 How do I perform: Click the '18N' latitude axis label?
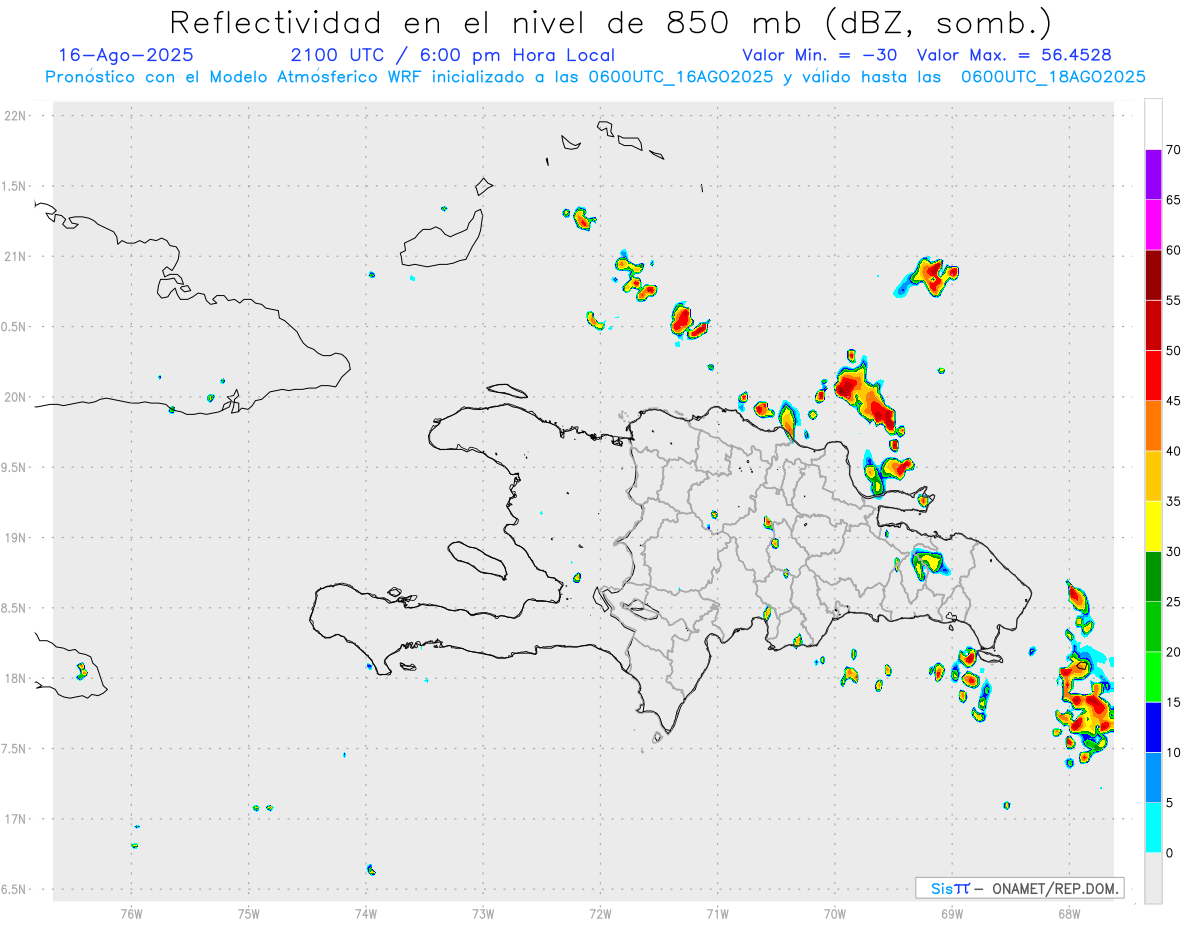[x=17, y=679]
